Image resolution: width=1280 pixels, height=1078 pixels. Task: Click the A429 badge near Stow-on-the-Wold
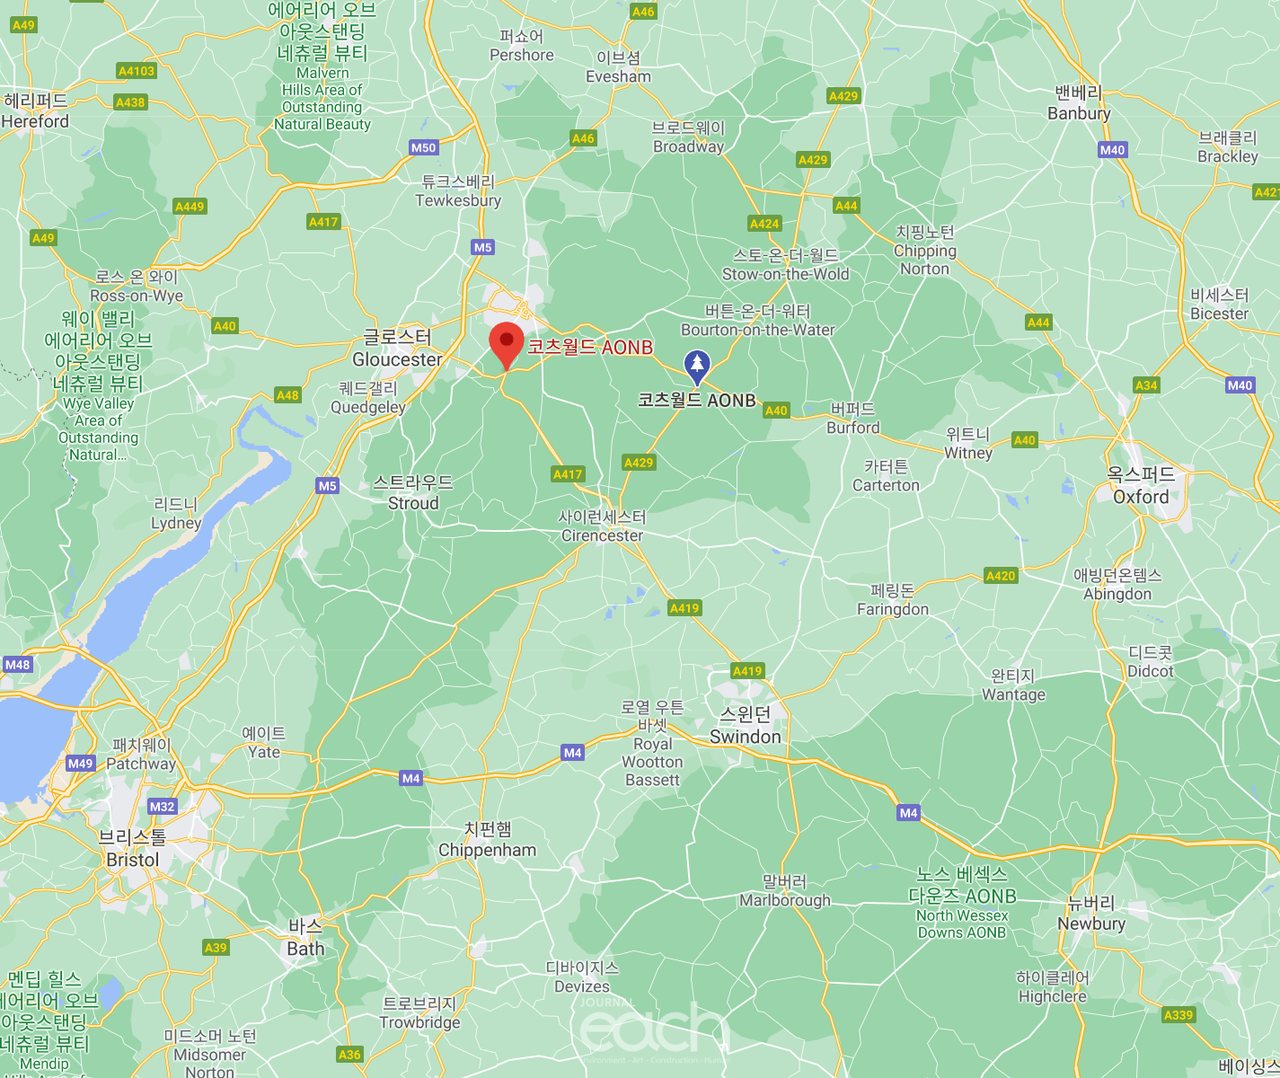[813, 160]
